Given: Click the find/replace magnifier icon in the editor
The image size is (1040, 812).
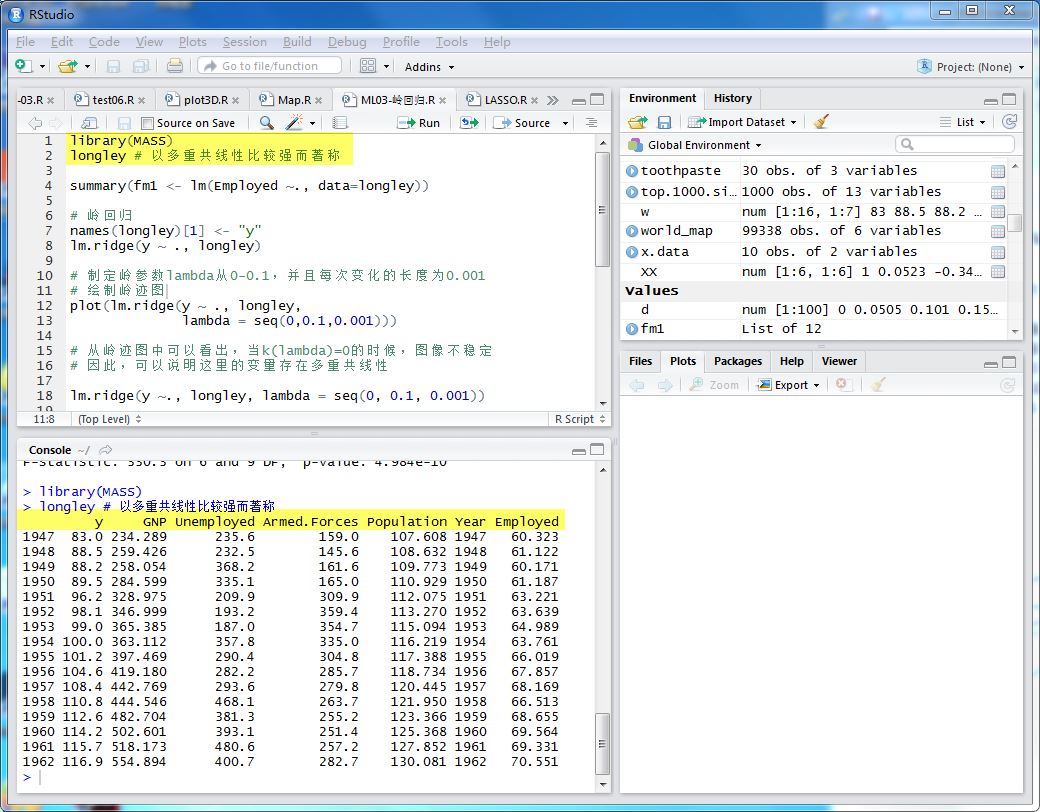Looking at the screenshot, I should tap(266, 123).
